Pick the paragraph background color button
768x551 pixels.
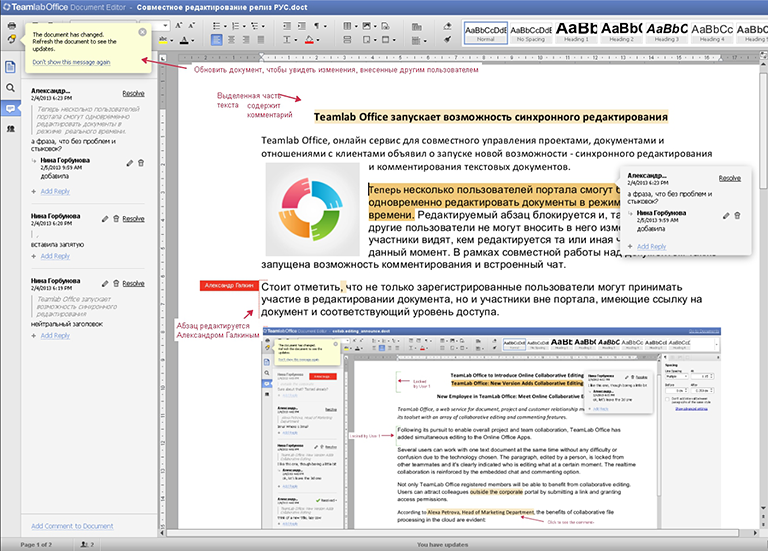click(309, 40)
